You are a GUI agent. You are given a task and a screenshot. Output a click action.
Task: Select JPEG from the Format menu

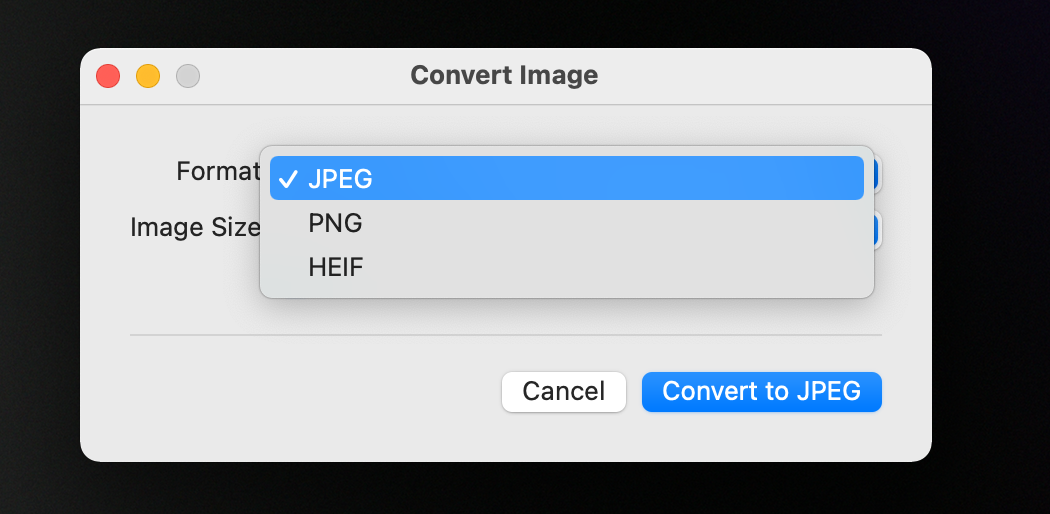coord(567,178)
